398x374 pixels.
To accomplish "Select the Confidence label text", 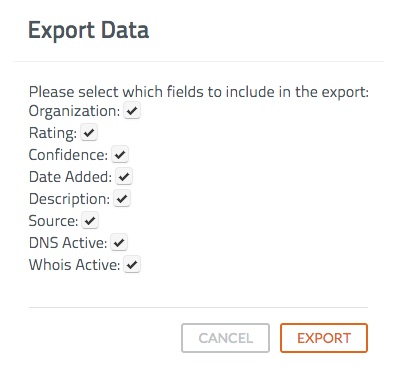I will 68,155.
